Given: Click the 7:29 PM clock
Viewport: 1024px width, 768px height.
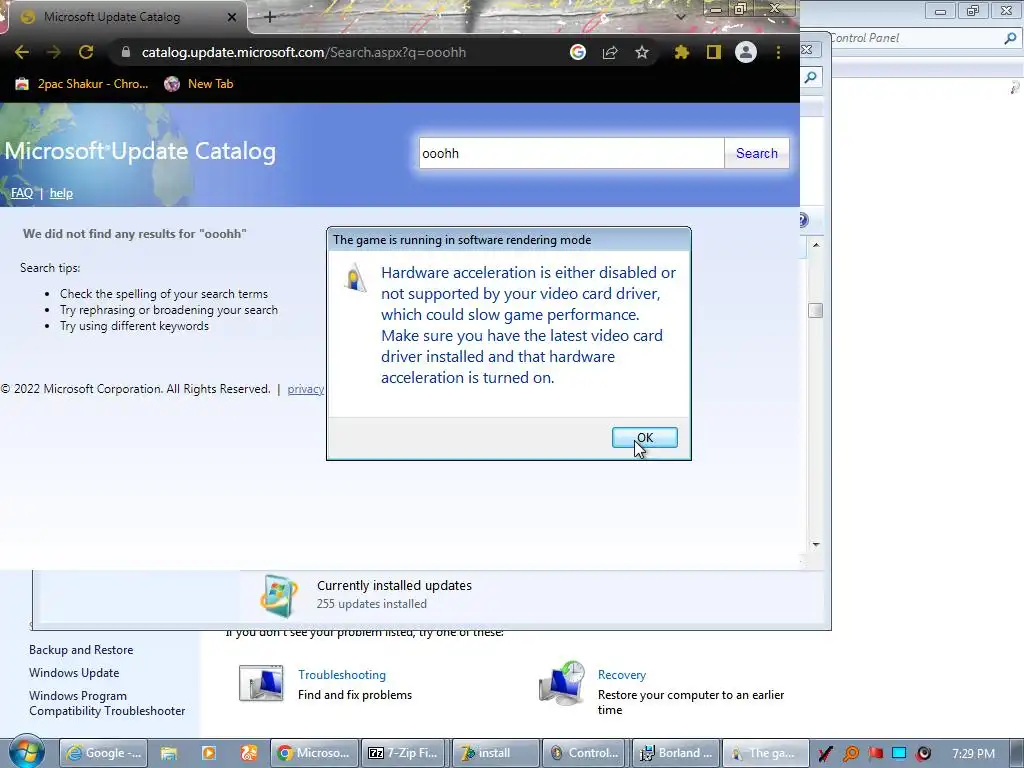Looking at the screenshot, I should point(973,754).
